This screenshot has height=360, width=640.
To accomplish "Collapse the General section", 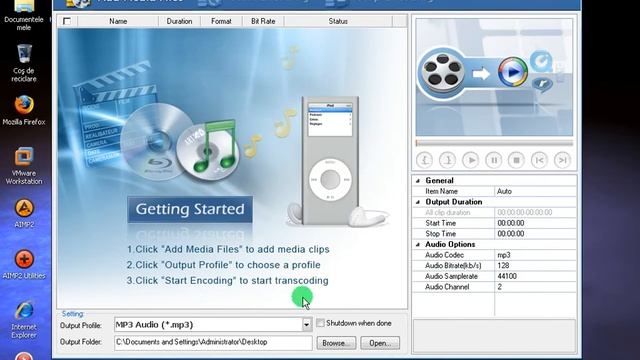I will pos(418,180).
